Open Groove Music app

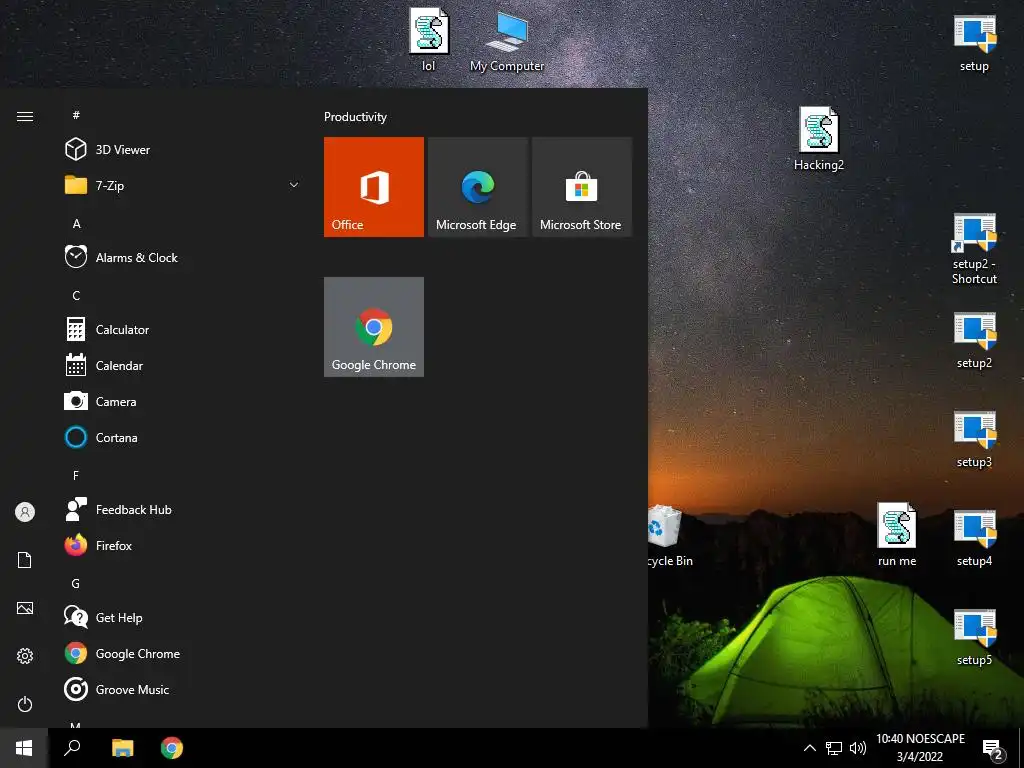click(183, 689)
